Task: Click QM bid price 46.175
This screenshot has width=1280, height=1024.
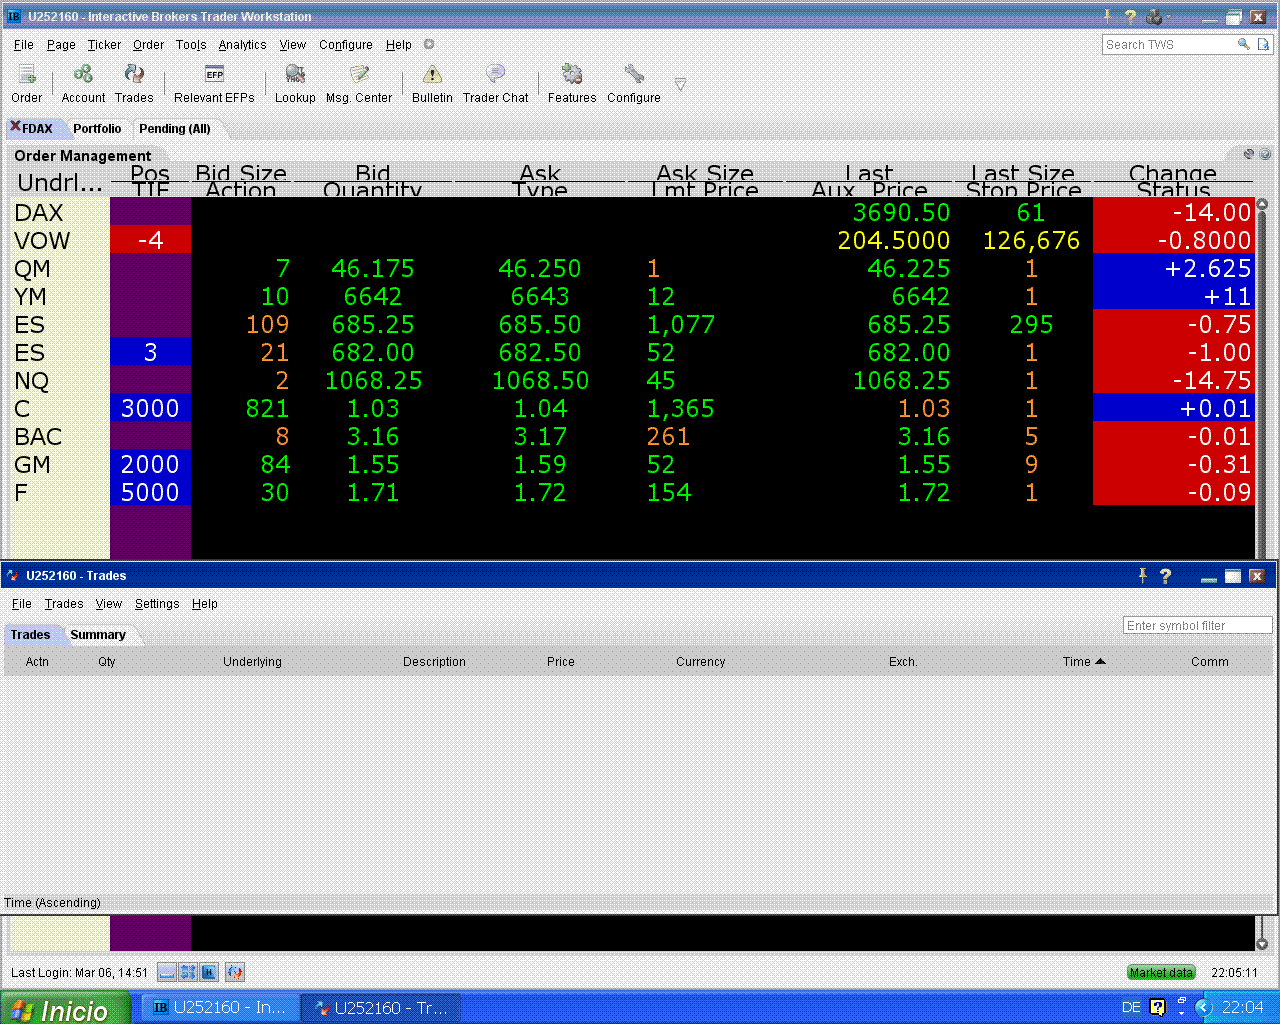Action: tap(372, 269)
